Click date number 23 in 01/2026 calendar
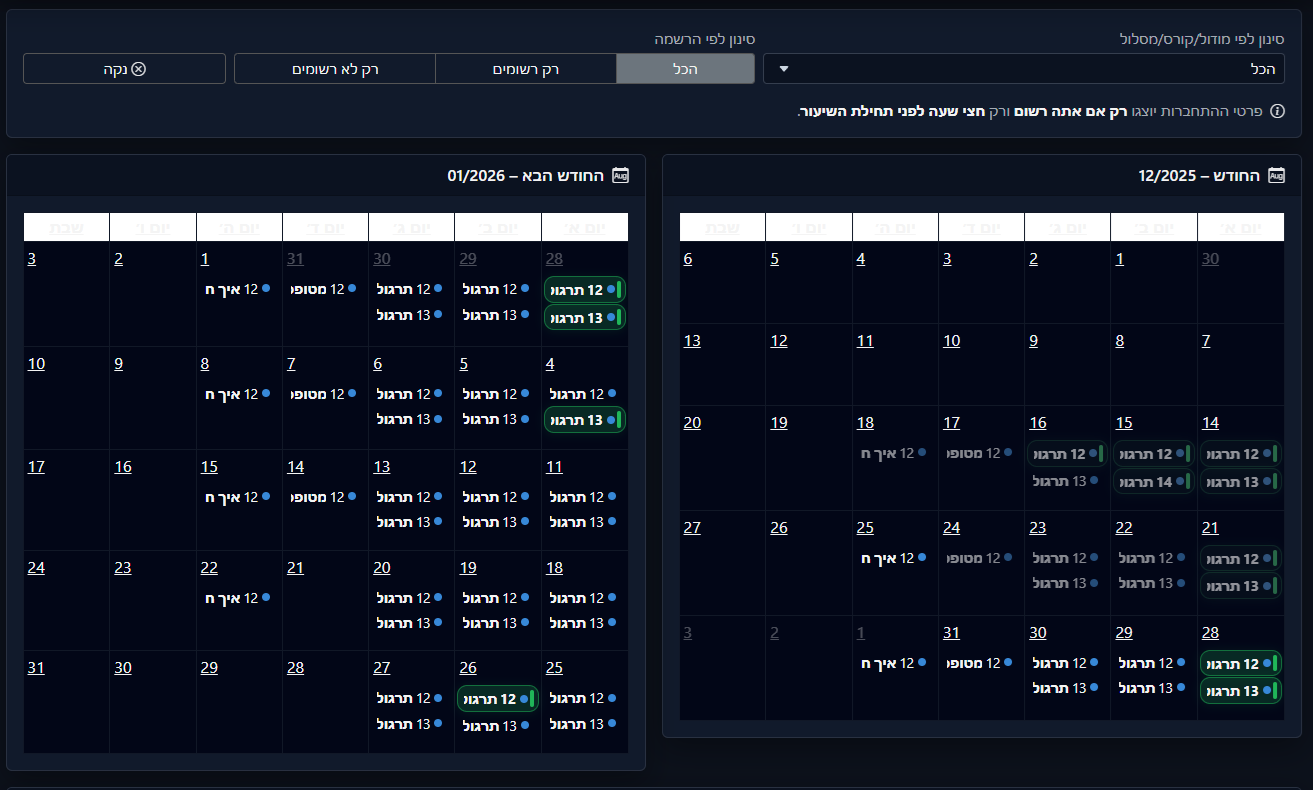This screenshot has height=790, width=1313. click(x=123, y=568)
